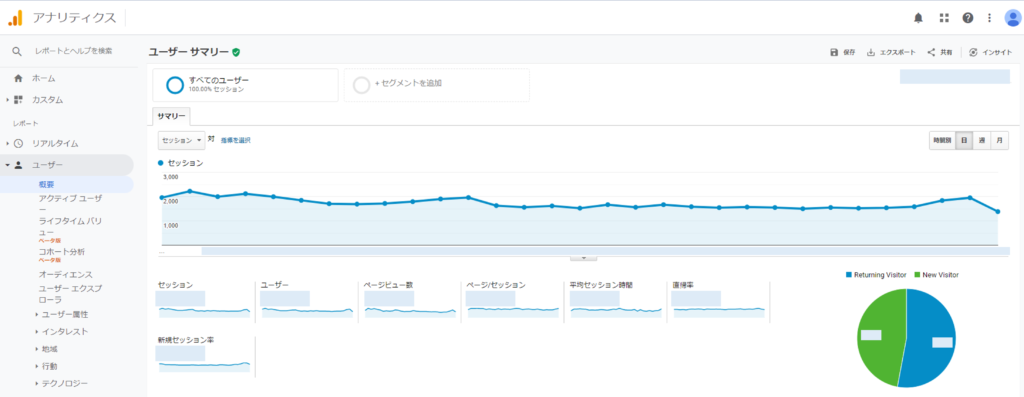Click the Returning Visitor blue legend swatch
Screen dimensions: 1024x397
point(848,275)
